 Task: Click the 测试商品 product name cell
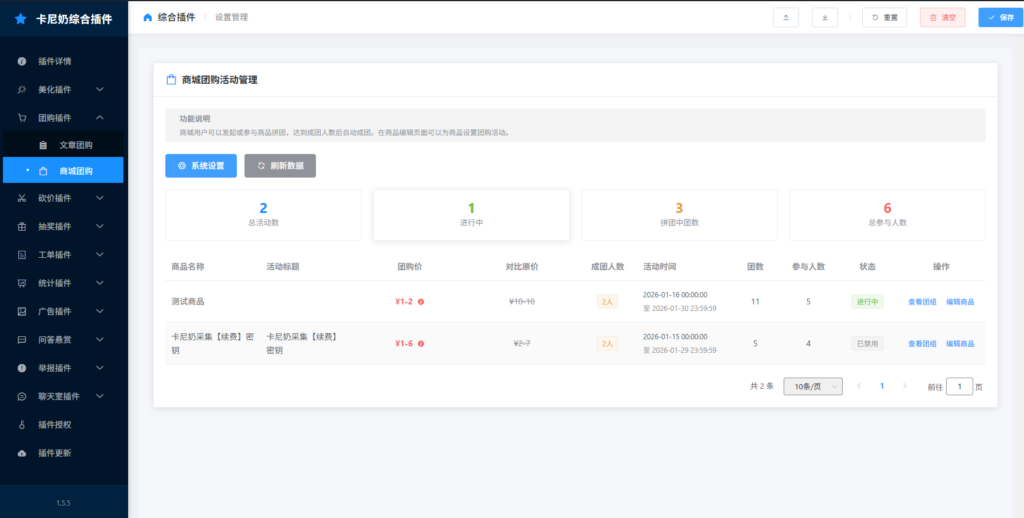(188, 302)
